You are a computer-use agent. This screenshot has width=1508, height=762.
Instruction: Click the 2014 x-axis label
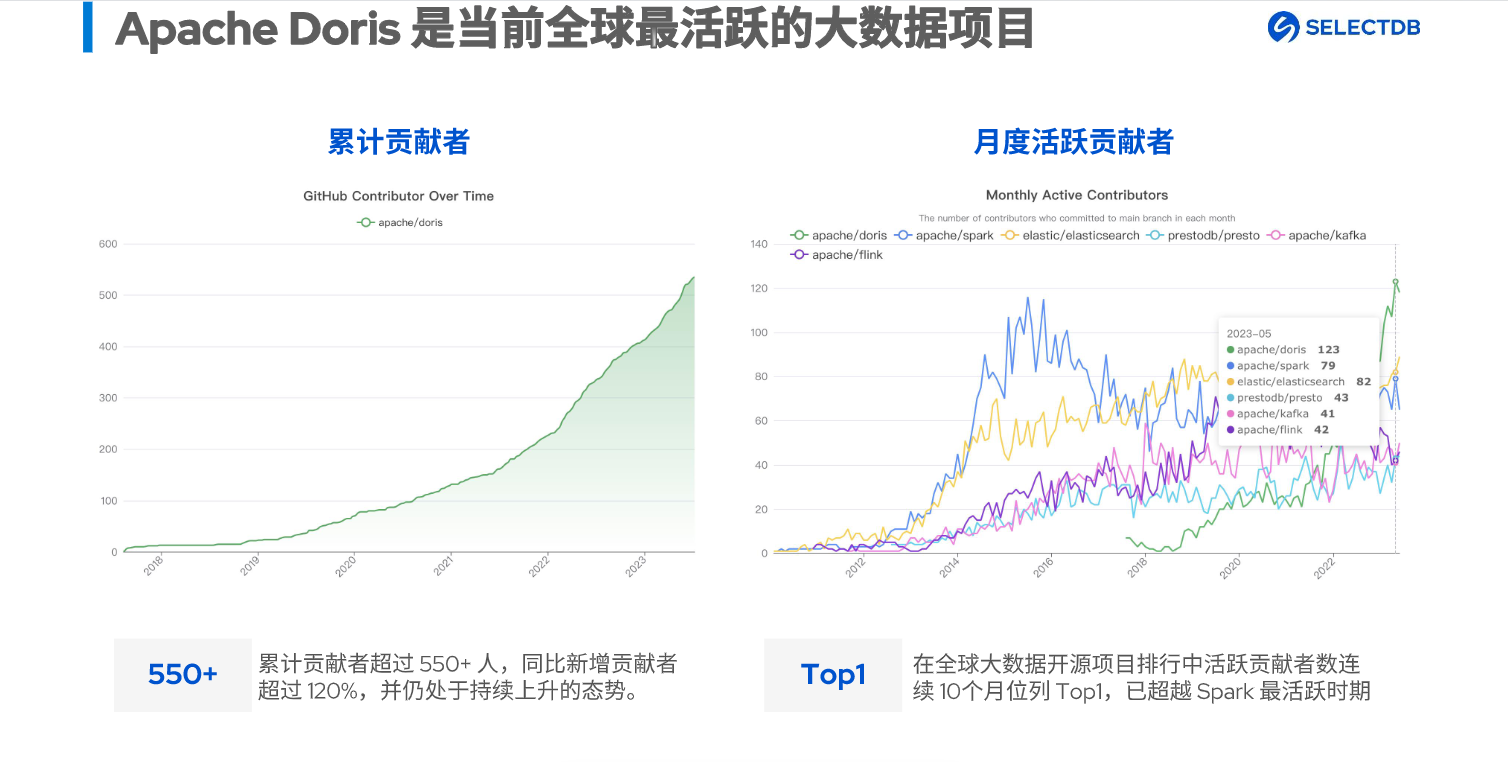tap(949, 568)
